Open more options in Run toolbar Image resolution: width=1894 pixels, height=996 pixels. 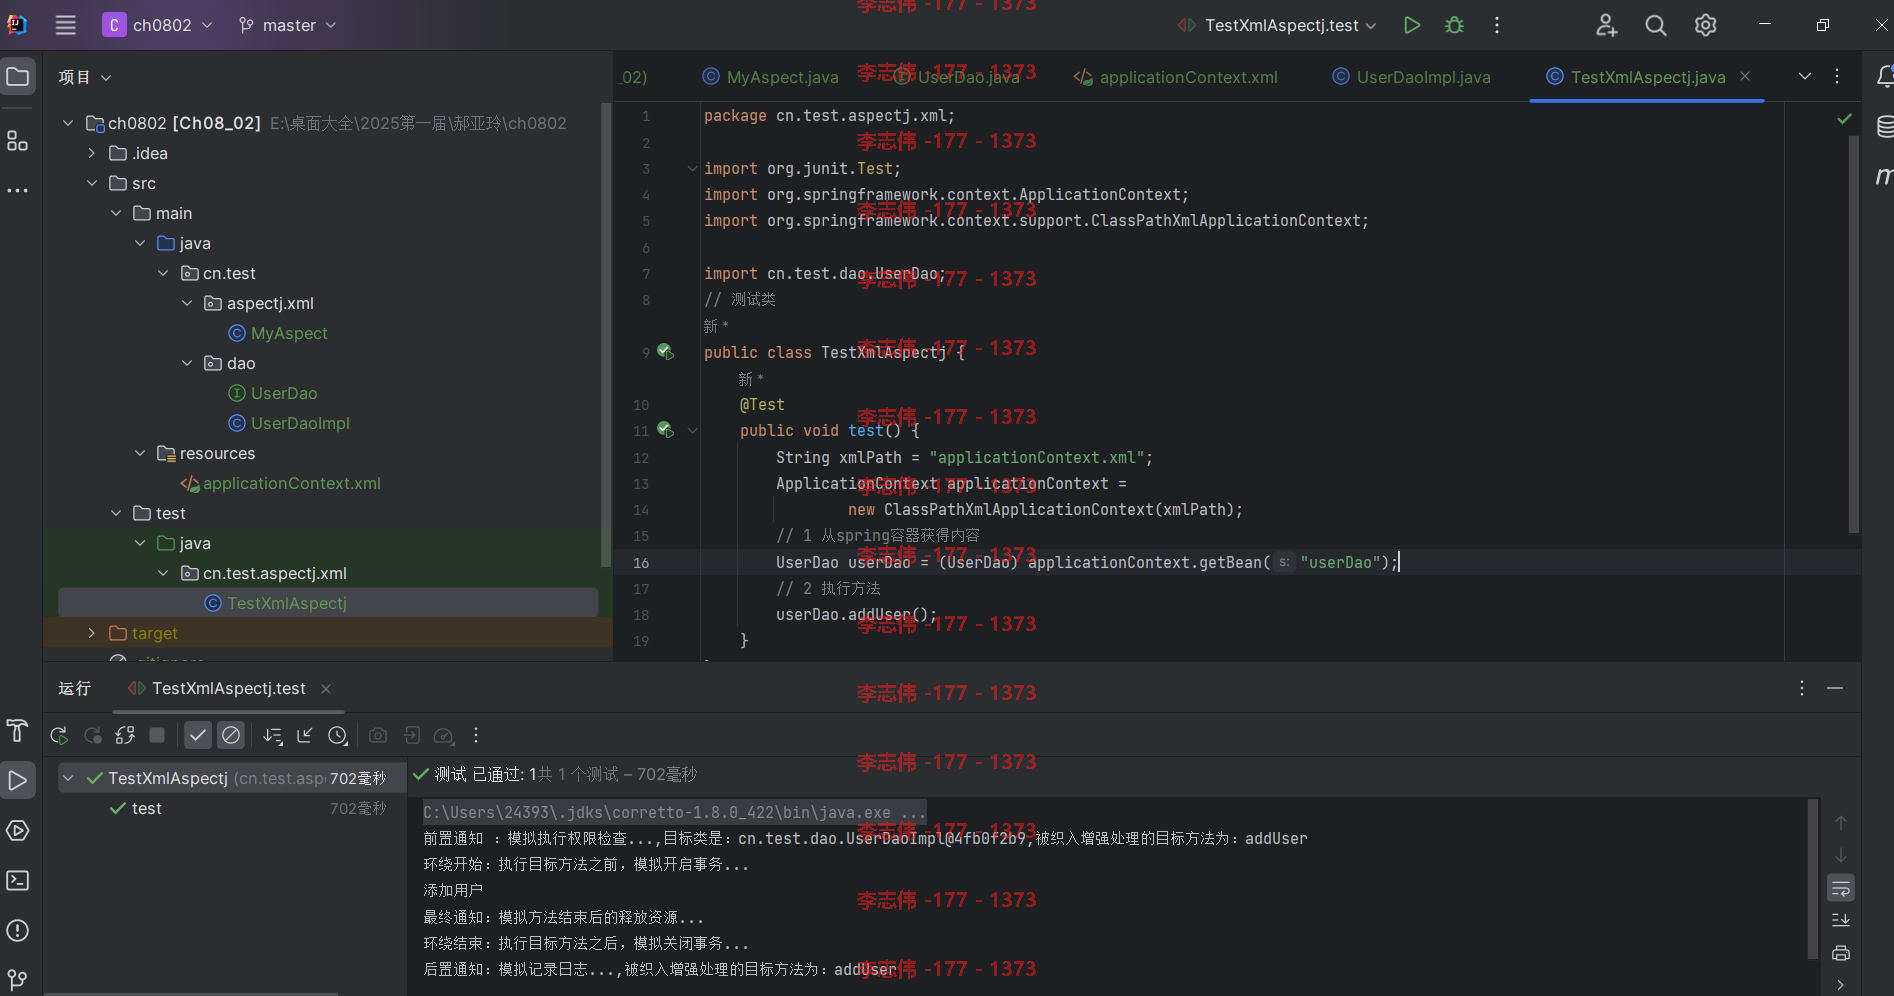click(x=476, y=736)
